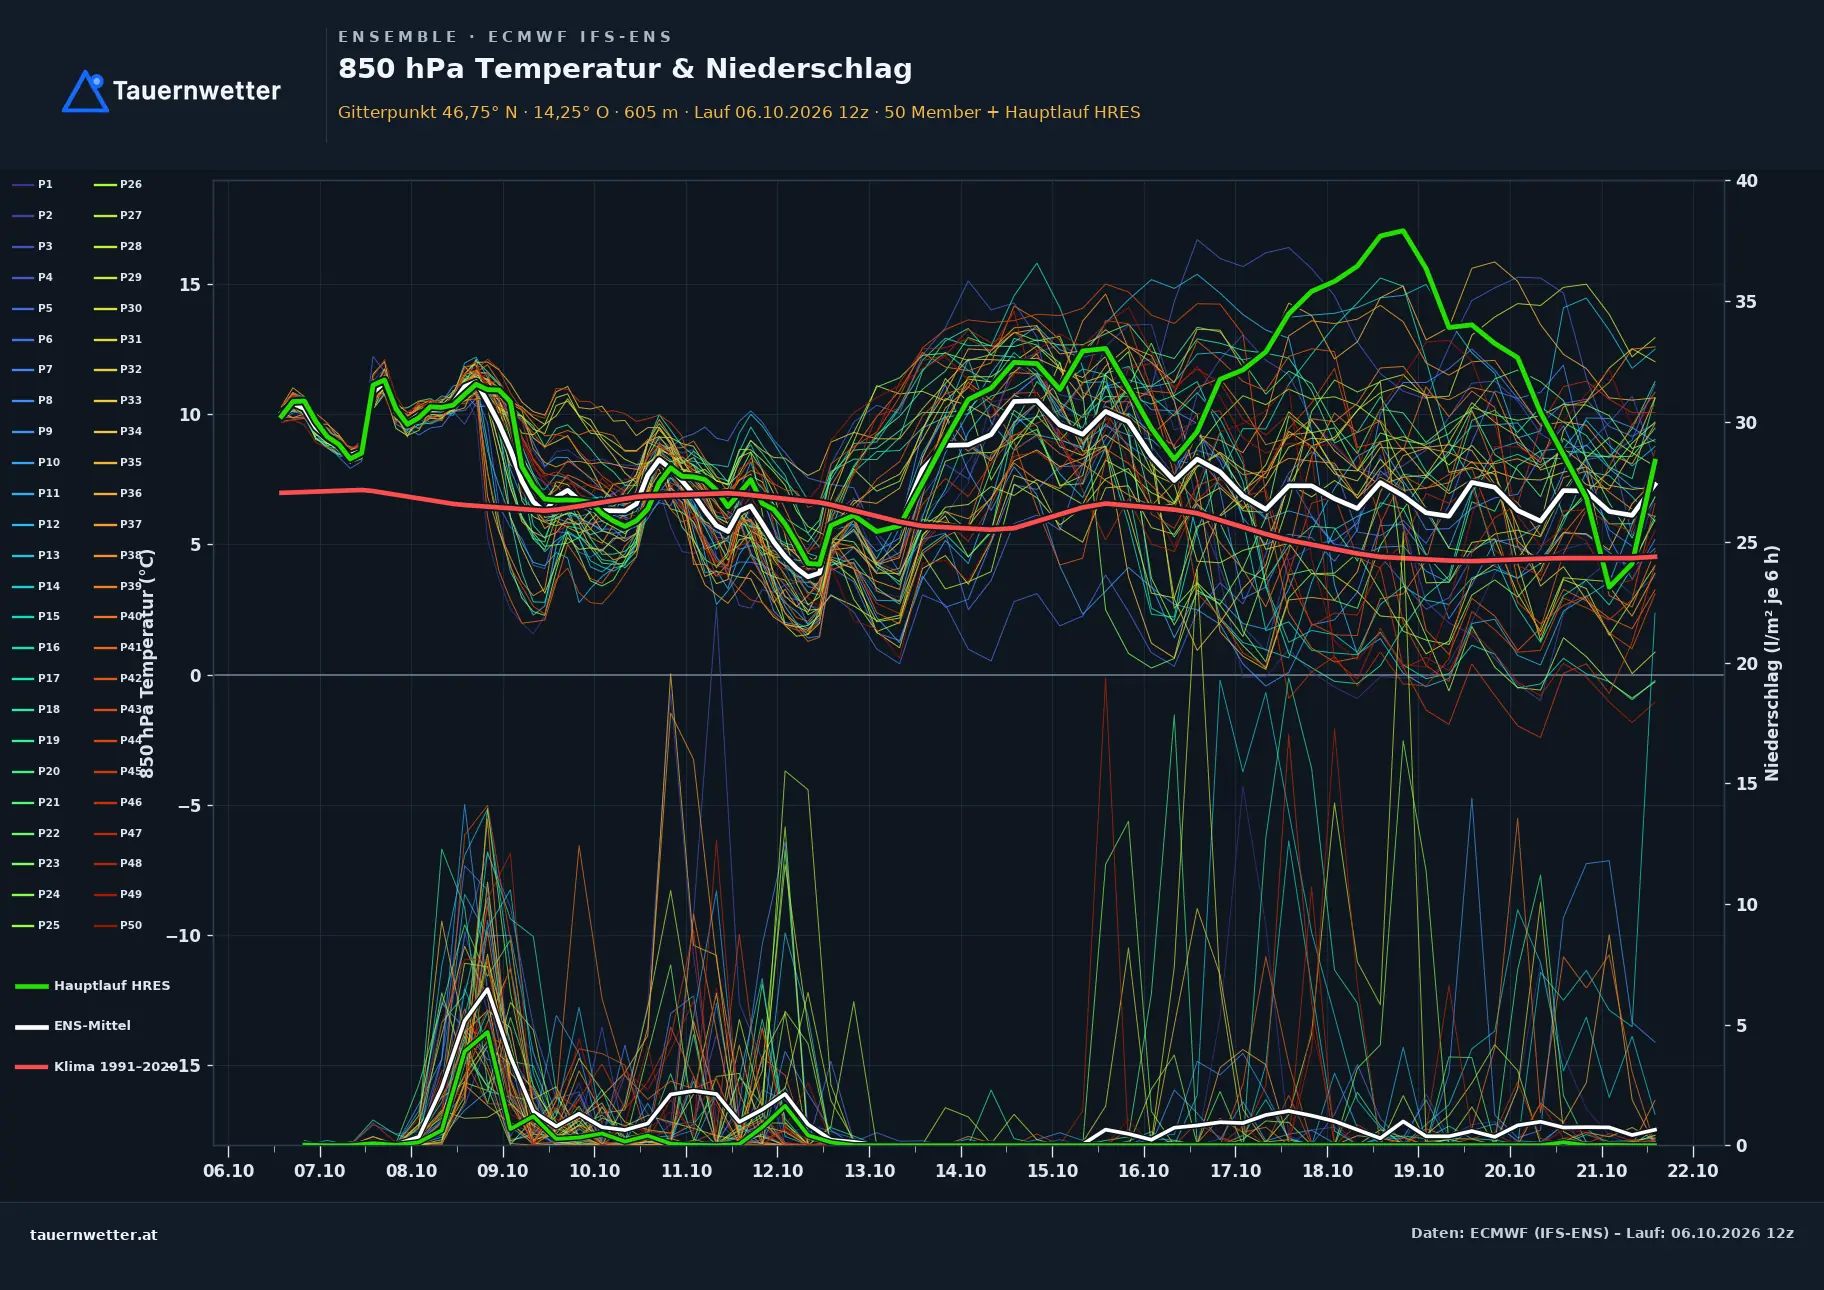The width and height of the screenshot is (1824, 1290).
Task: Click the red Klima line swatch in legend
Action: pos(31,1067)
